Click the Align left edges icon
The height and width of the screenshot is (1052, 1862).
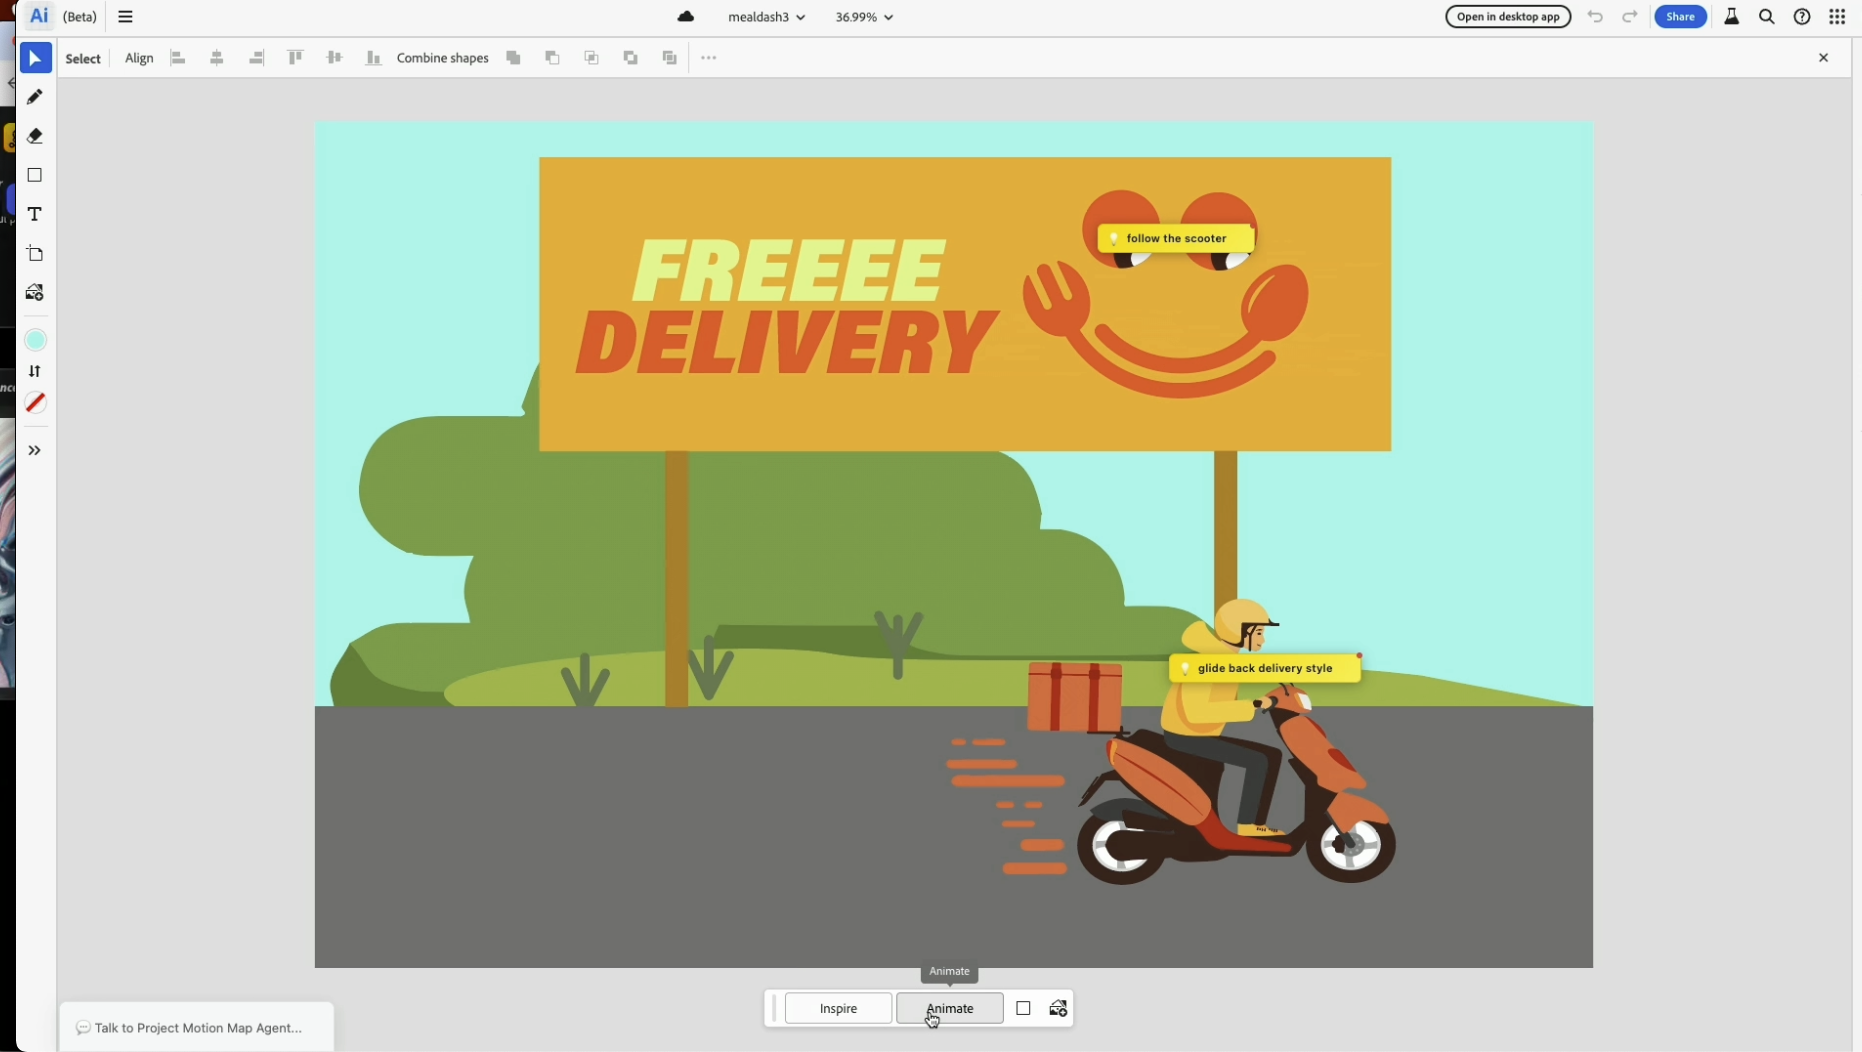(x=178, y=58)
